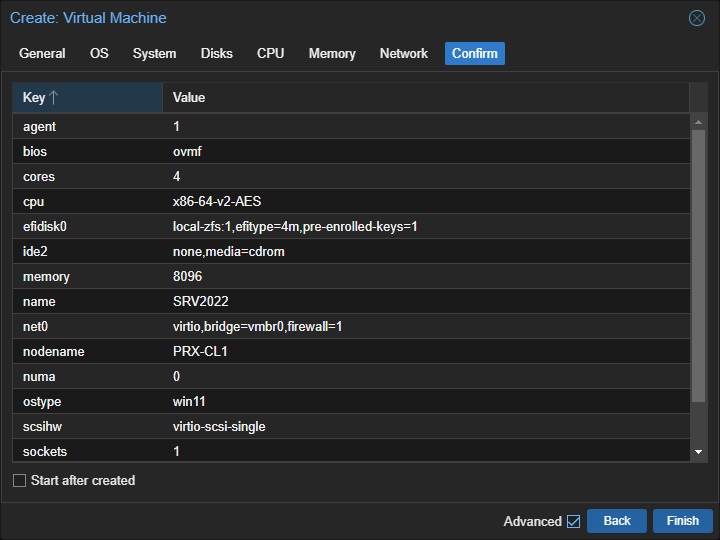Click the virtio,bridge=vmbr0 value
Screen dimensions: 720x540
point(257,326)
